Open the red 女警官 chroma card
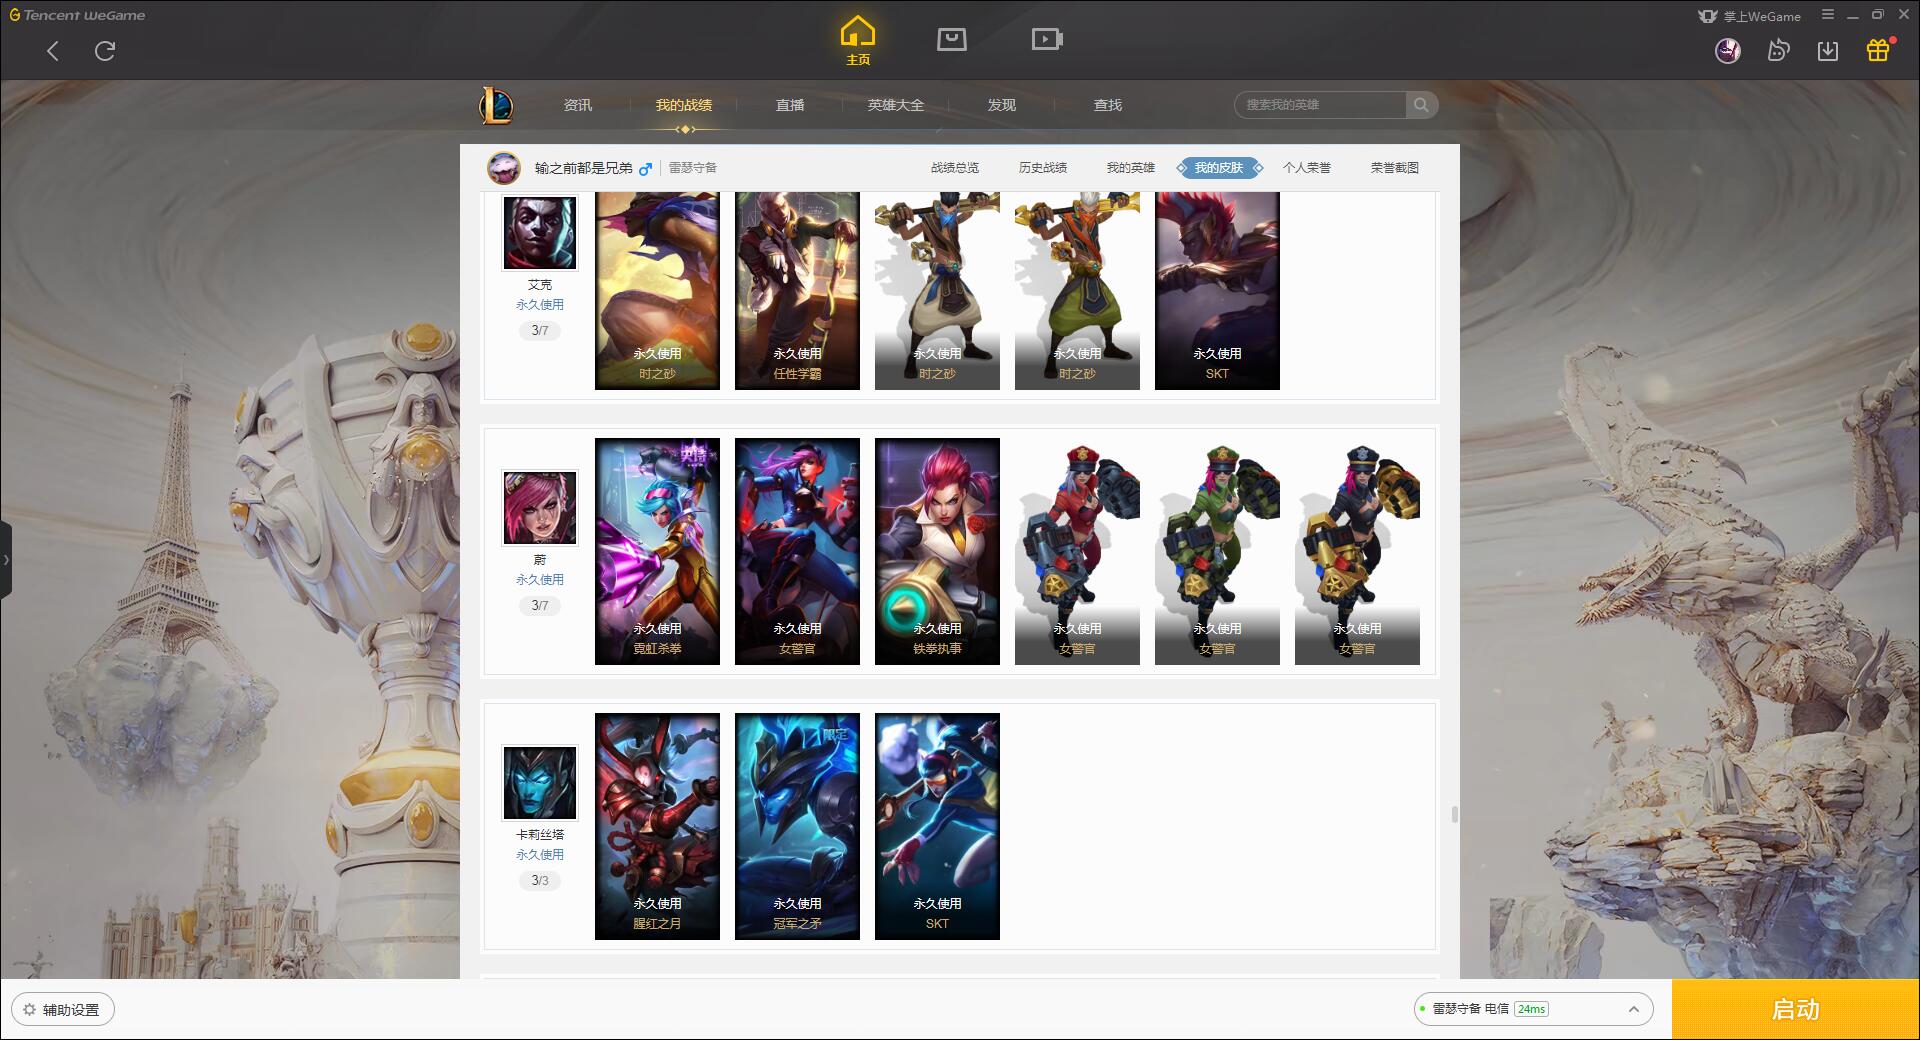The width and height of the screenshot is (1920, 1040). point(1077,551)
